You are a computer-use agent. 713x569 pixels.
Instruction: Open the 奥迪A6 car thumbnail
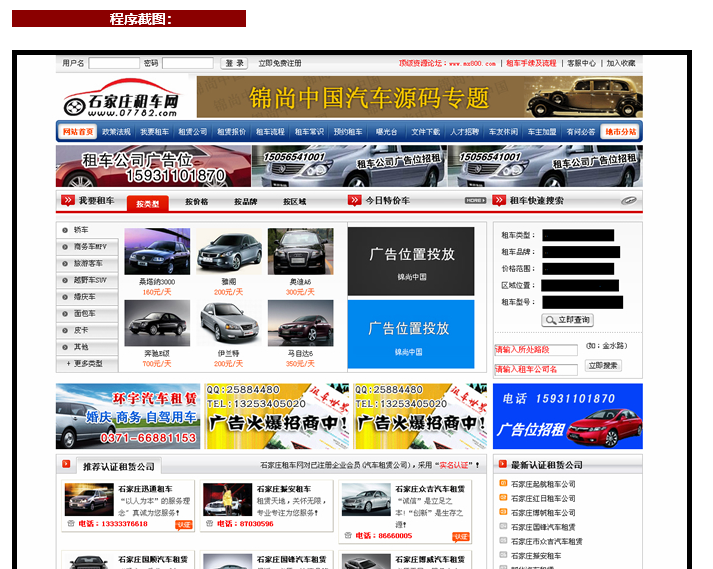(x=300, y=252)
